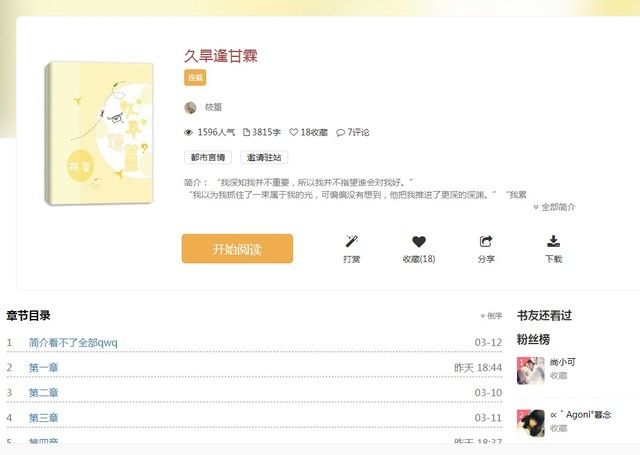Open chapter 第二章
This screenshot has width=640, height=455.
[43, 393]
